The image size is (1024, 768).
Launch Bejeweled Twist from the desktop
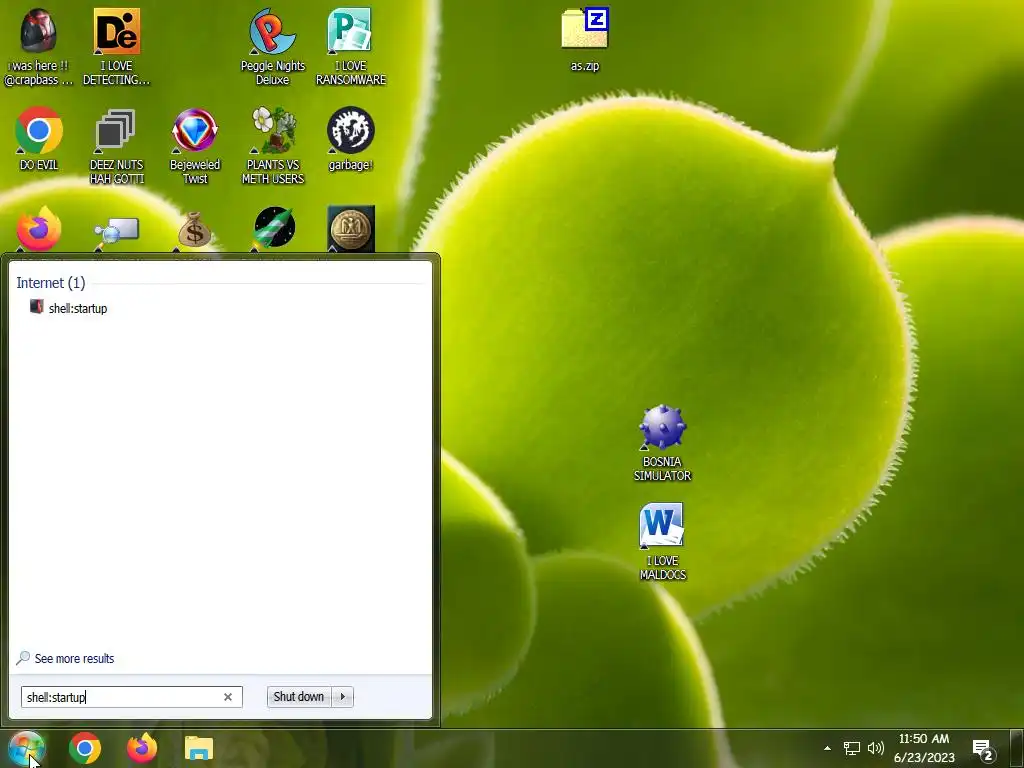[x=195, y=146]
